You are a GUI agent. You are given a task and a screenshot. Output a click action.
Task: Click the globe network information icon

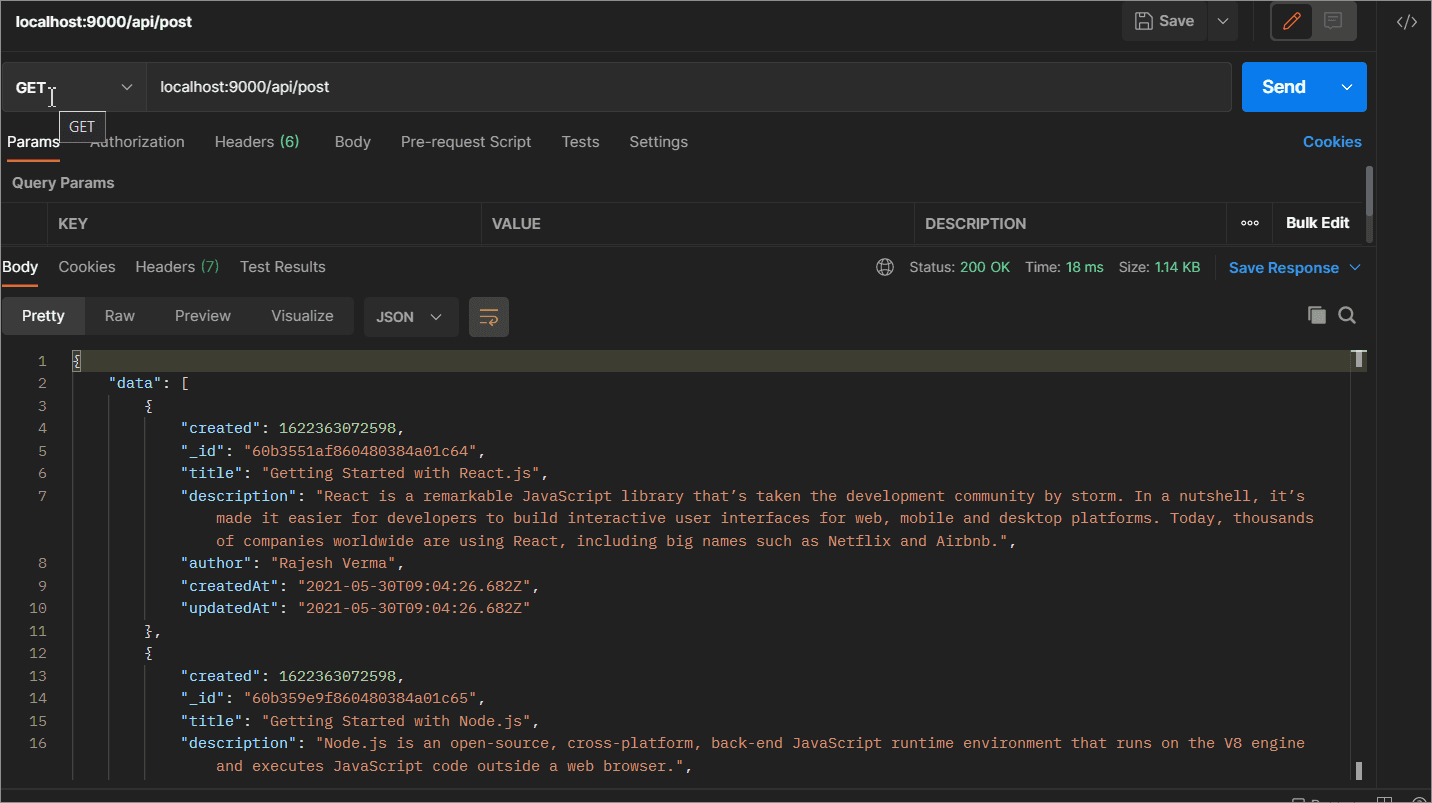(x=884, y=267)
